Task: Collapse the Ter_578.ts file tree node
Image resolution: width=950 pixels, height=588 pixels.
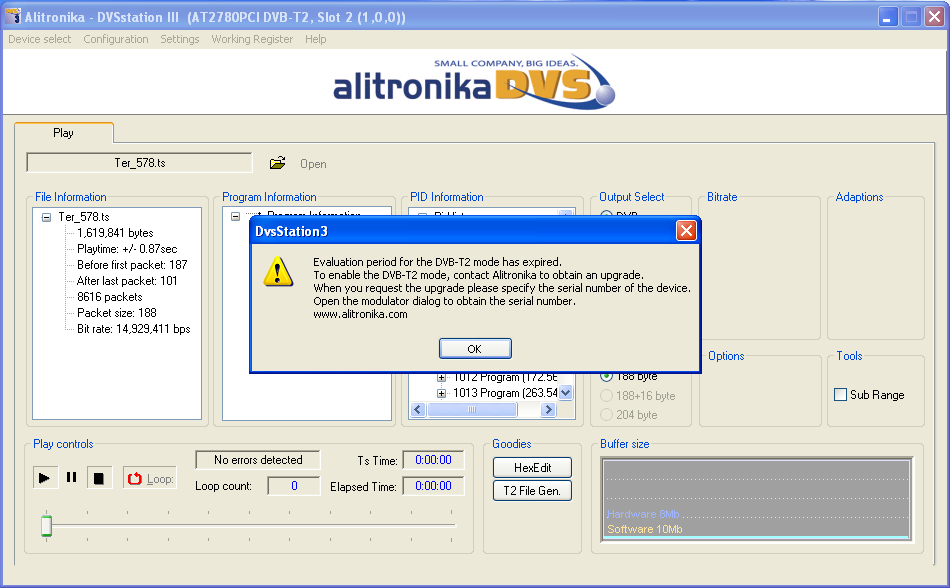Action: coord(46,217)
